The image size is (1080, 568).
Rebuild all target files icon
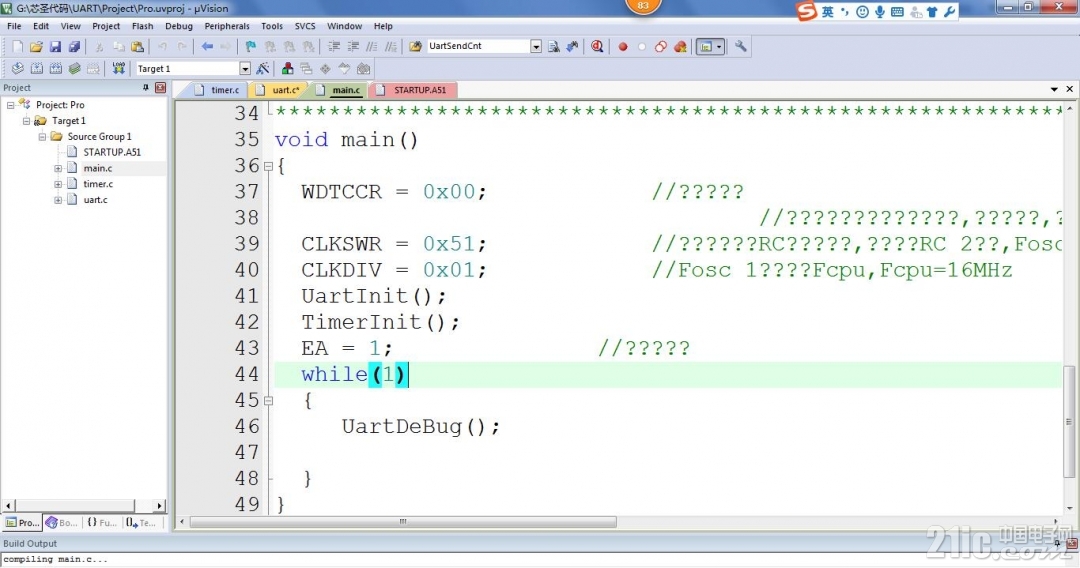[56, 68]
